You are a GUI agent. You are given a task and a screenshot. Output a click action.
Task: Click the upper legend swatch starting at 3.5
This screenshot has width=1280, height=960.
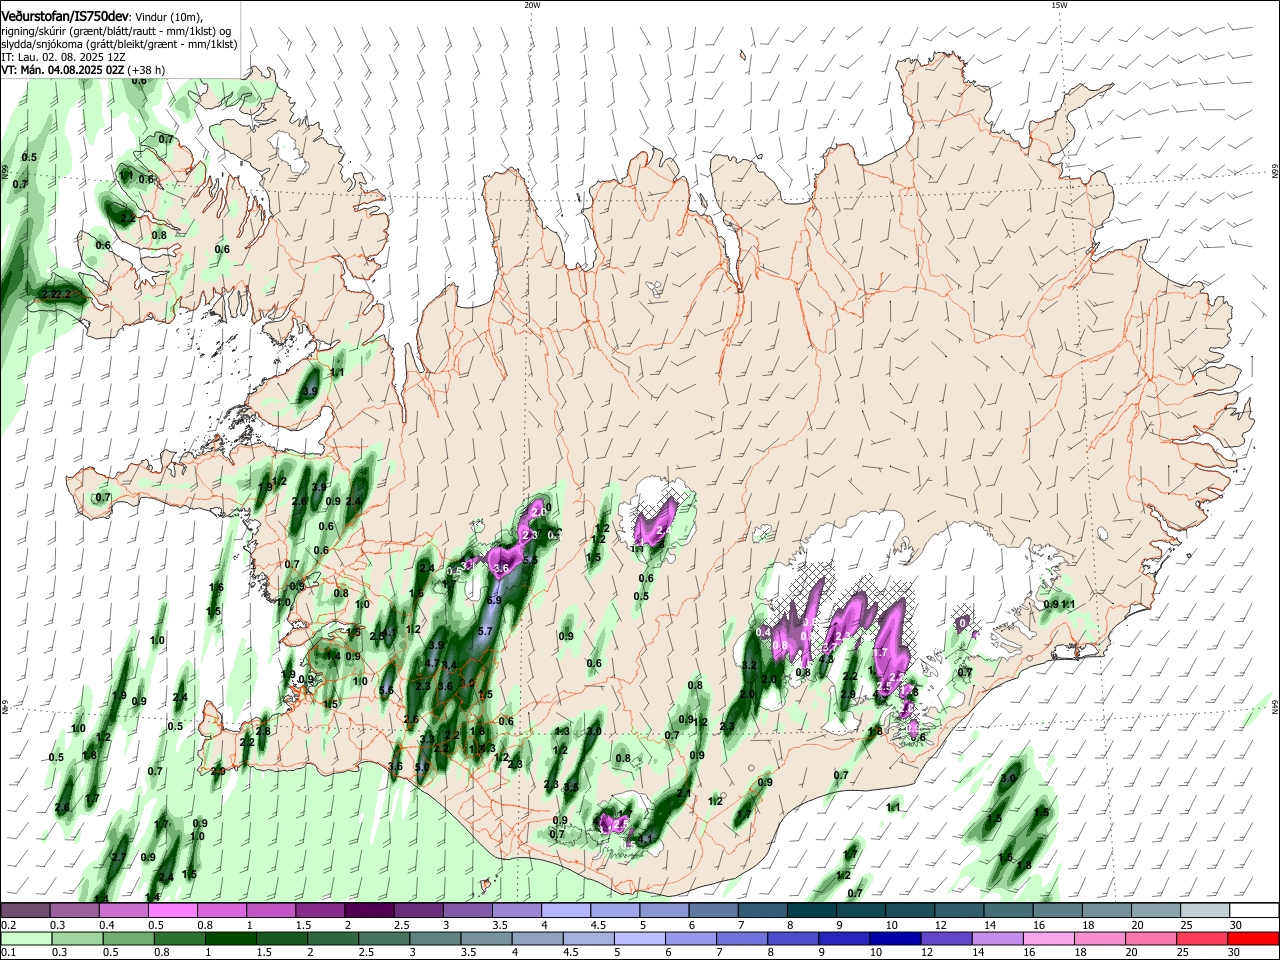point(516,910)
